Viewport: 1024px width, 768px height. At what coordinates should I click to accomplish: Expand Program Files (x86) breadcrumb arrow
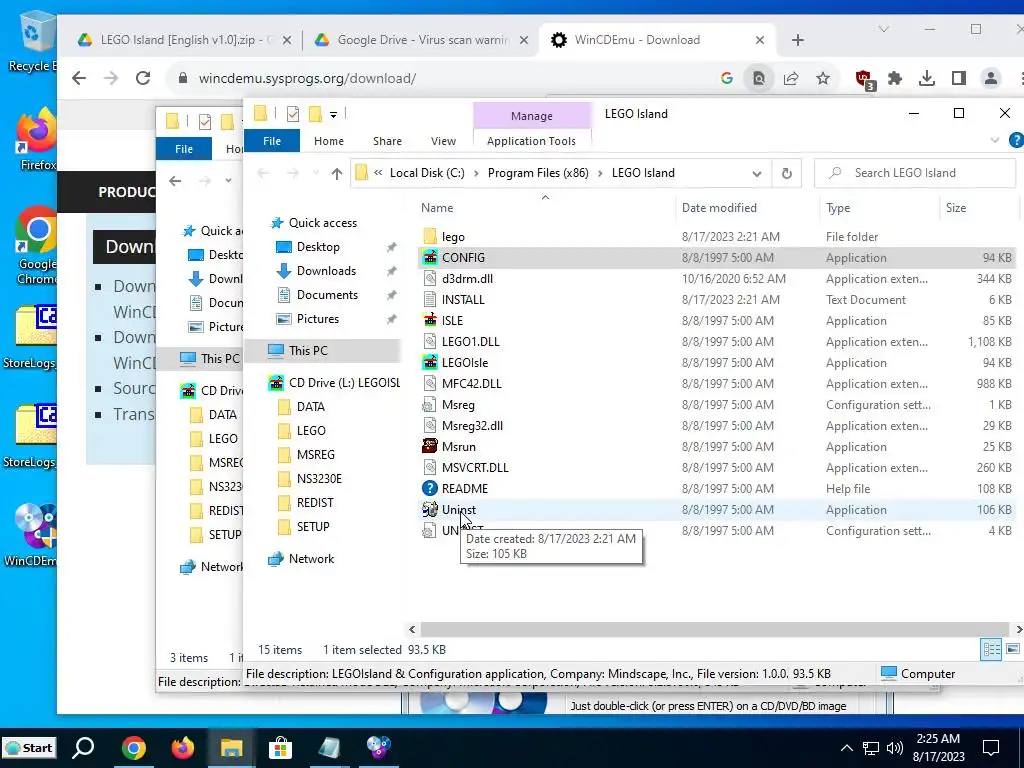click(x=600, y=173)
